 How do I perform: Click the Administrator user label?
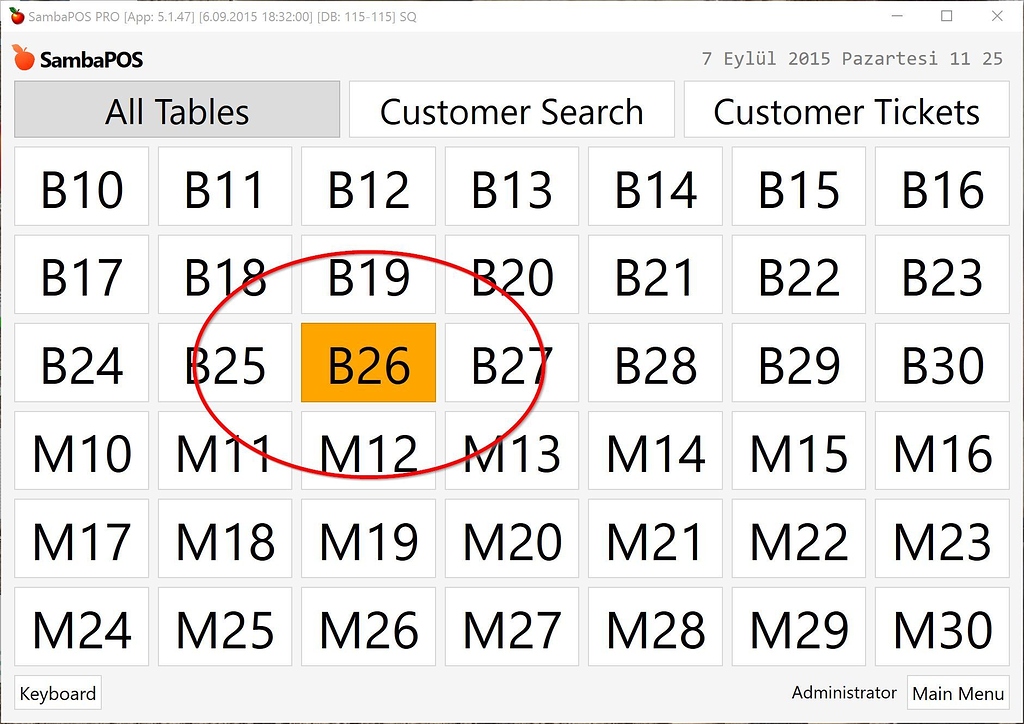coord(843,691)
